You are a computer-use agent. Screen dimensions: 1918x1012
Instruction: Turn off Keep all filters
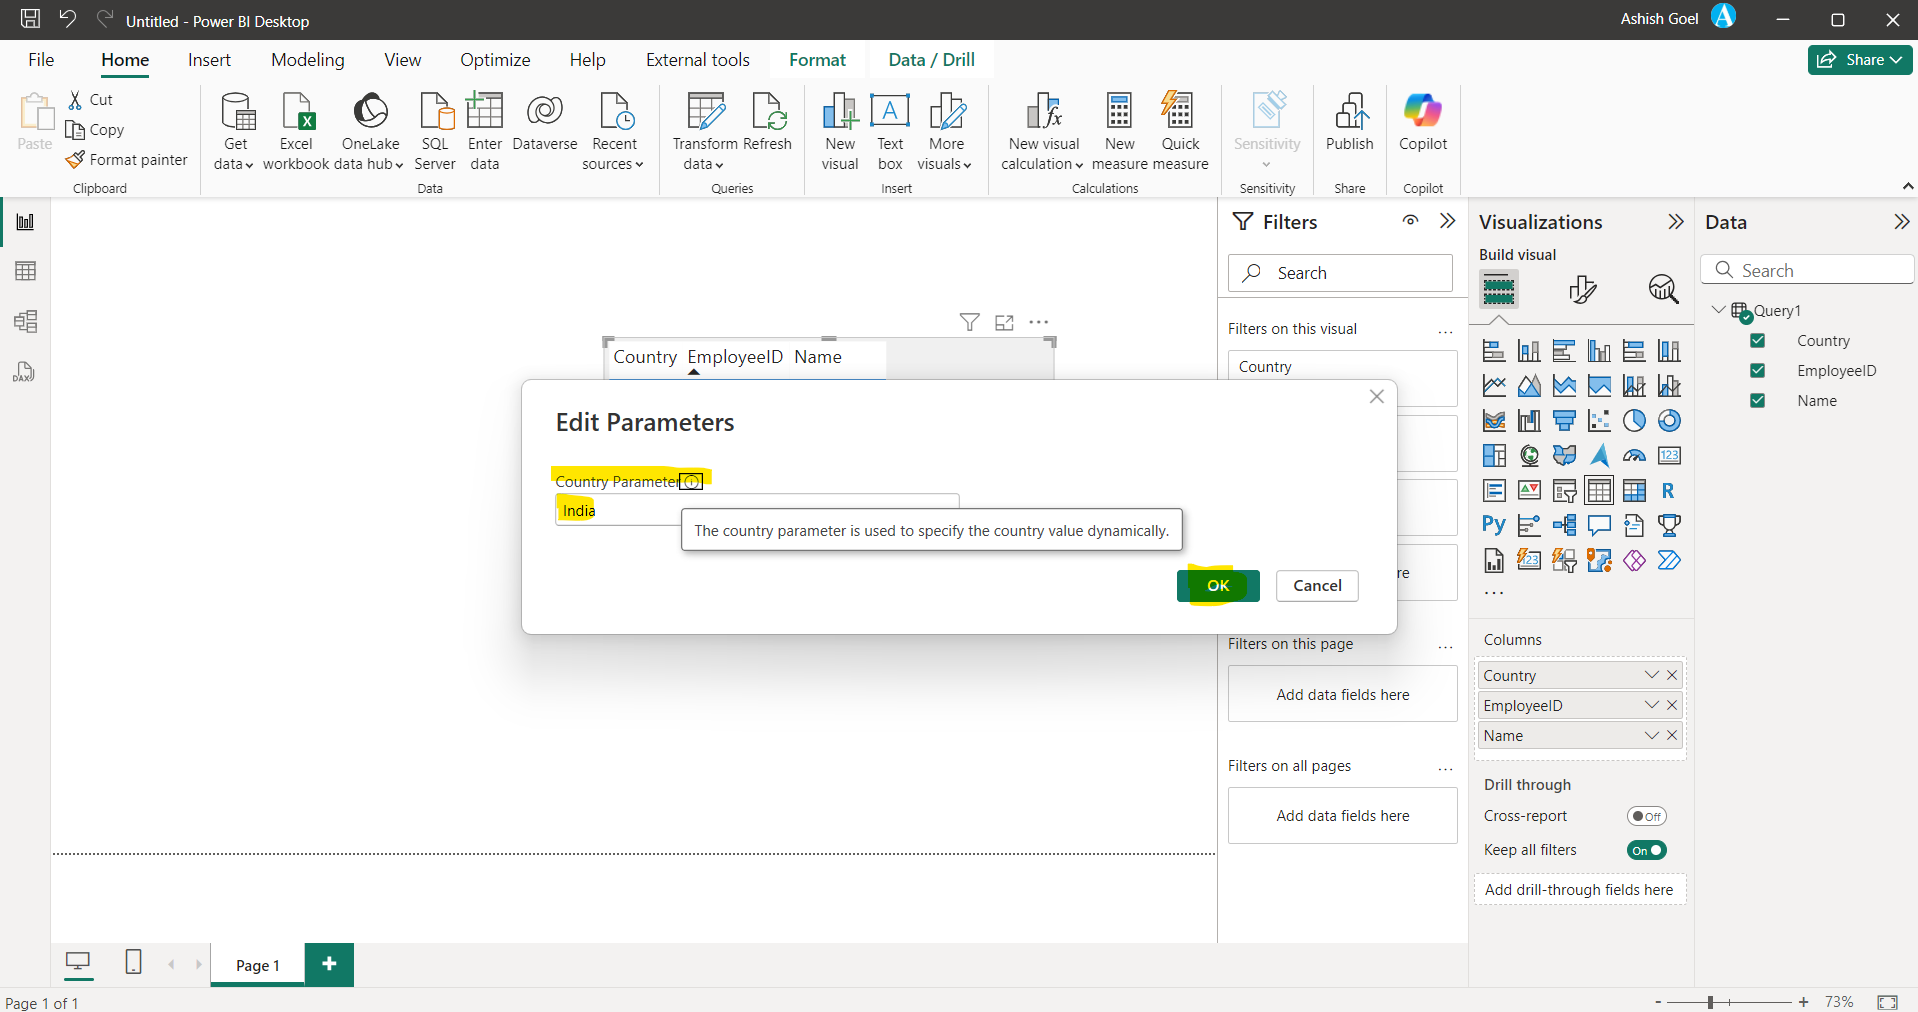(1646, 850)
